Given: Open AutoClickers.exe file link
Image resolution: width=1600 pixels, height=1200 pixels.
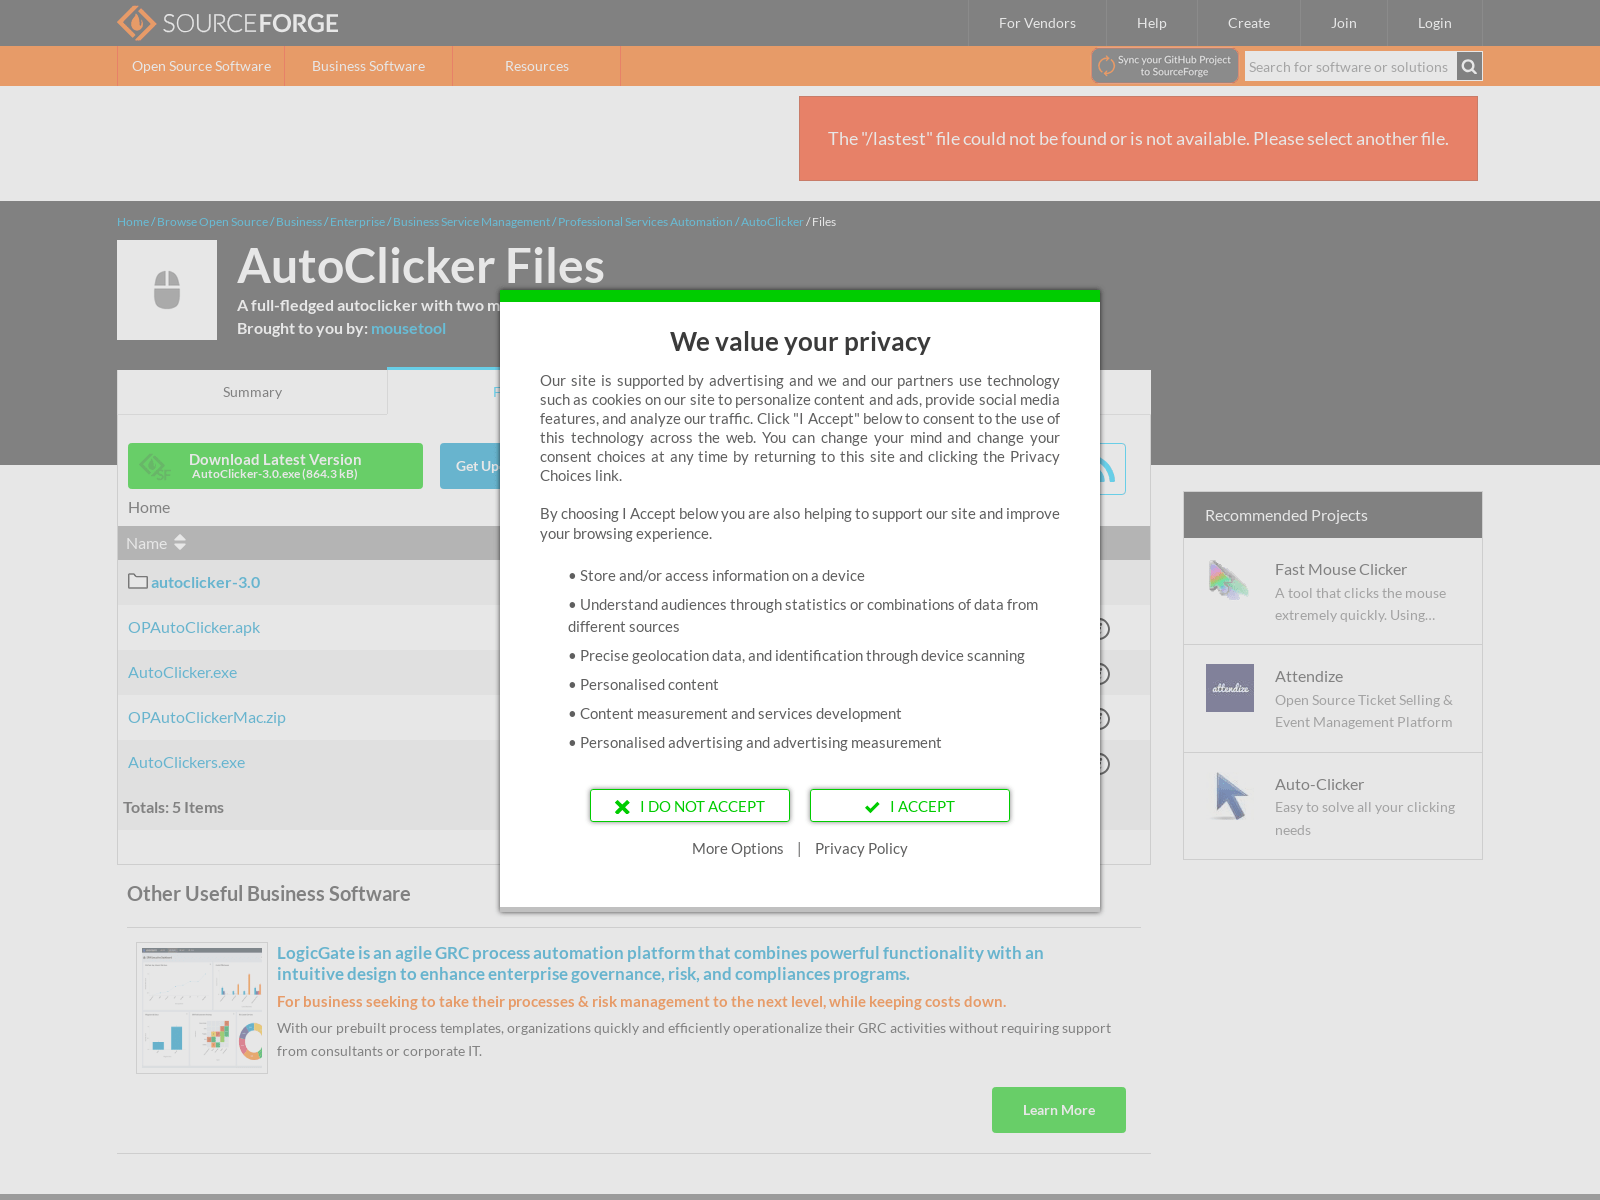Looking at the screenshot, I should [187, 762].
